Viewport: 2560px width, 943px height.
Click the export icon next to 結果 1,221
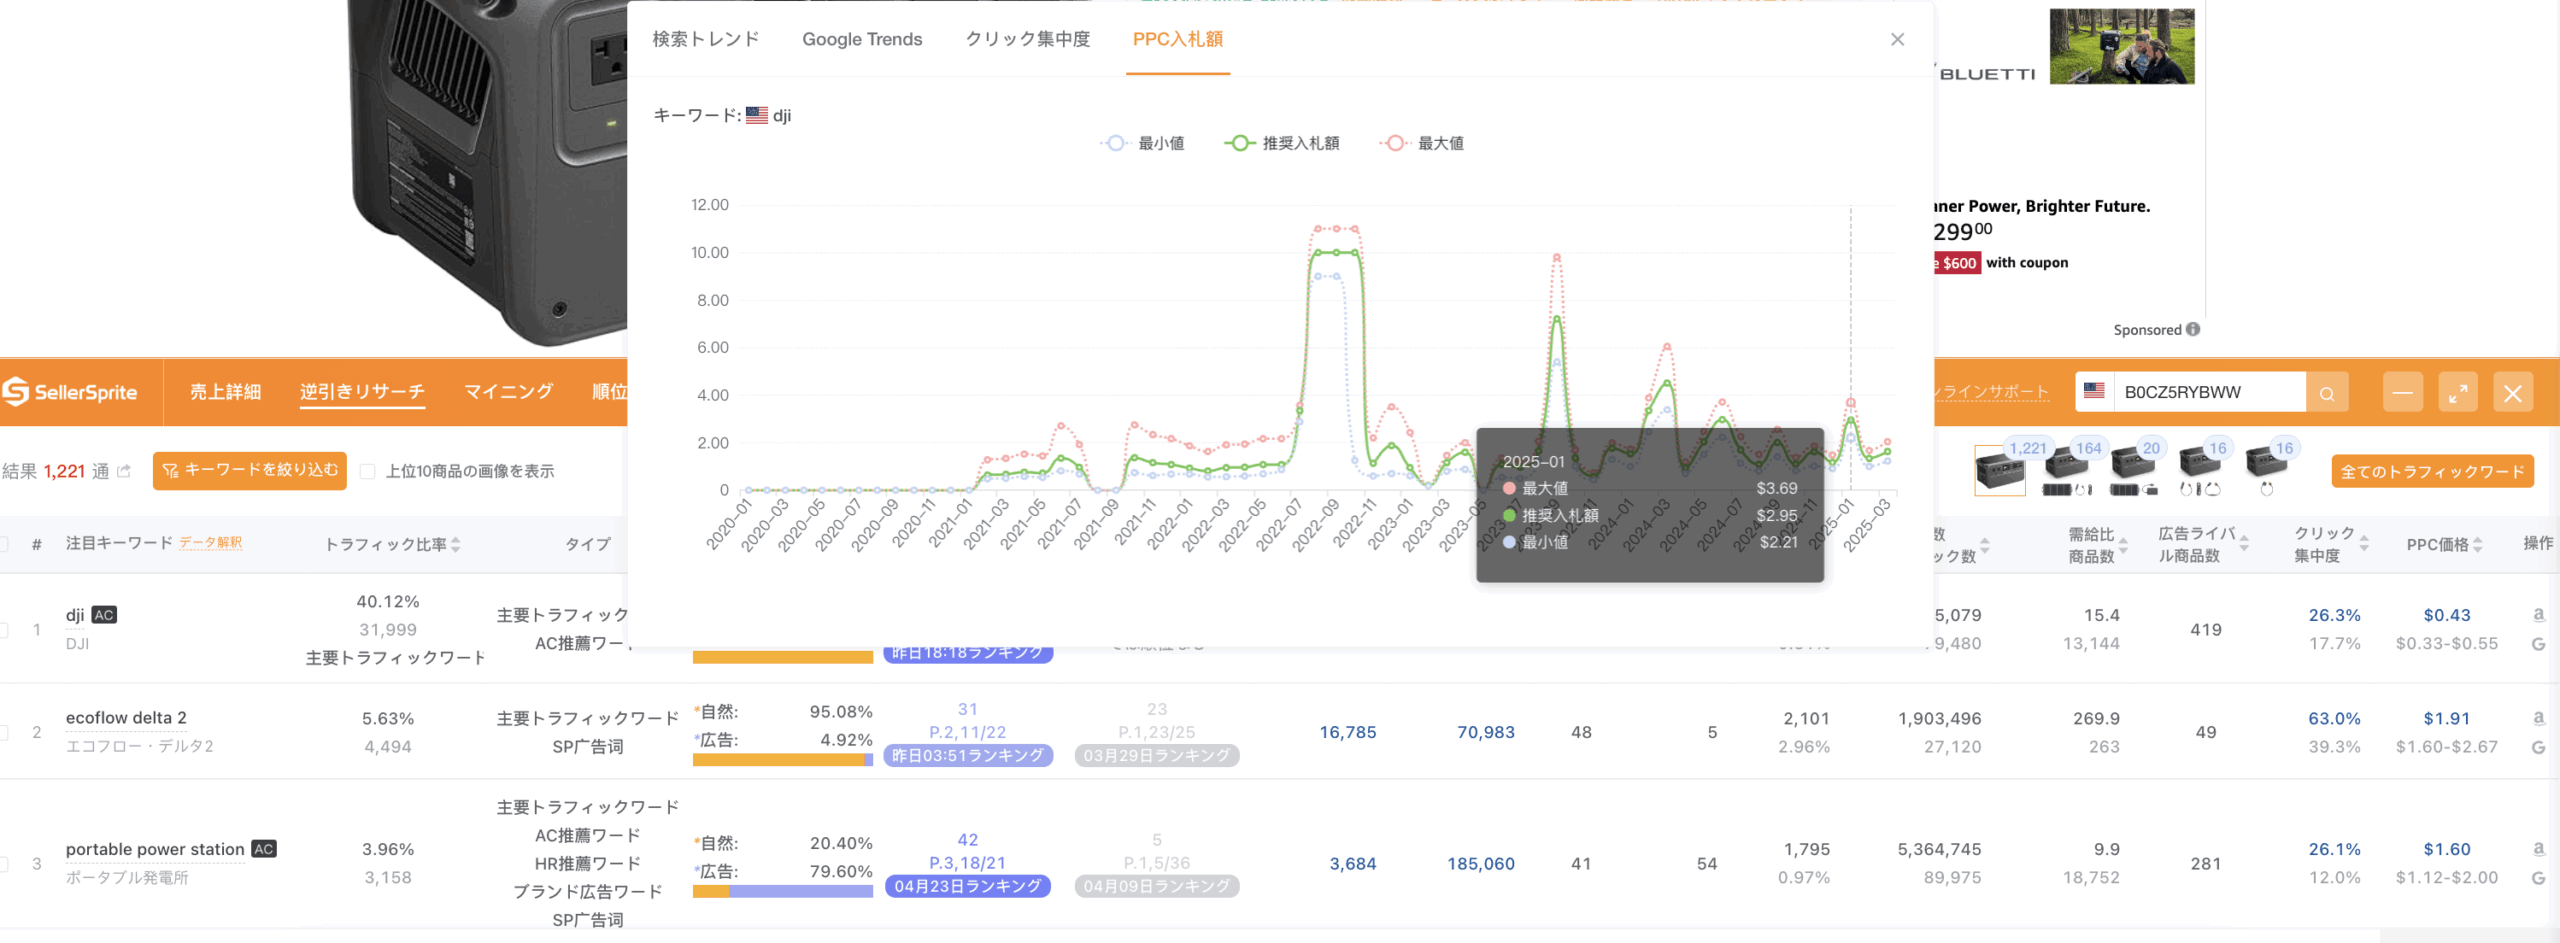coord(124,471)
